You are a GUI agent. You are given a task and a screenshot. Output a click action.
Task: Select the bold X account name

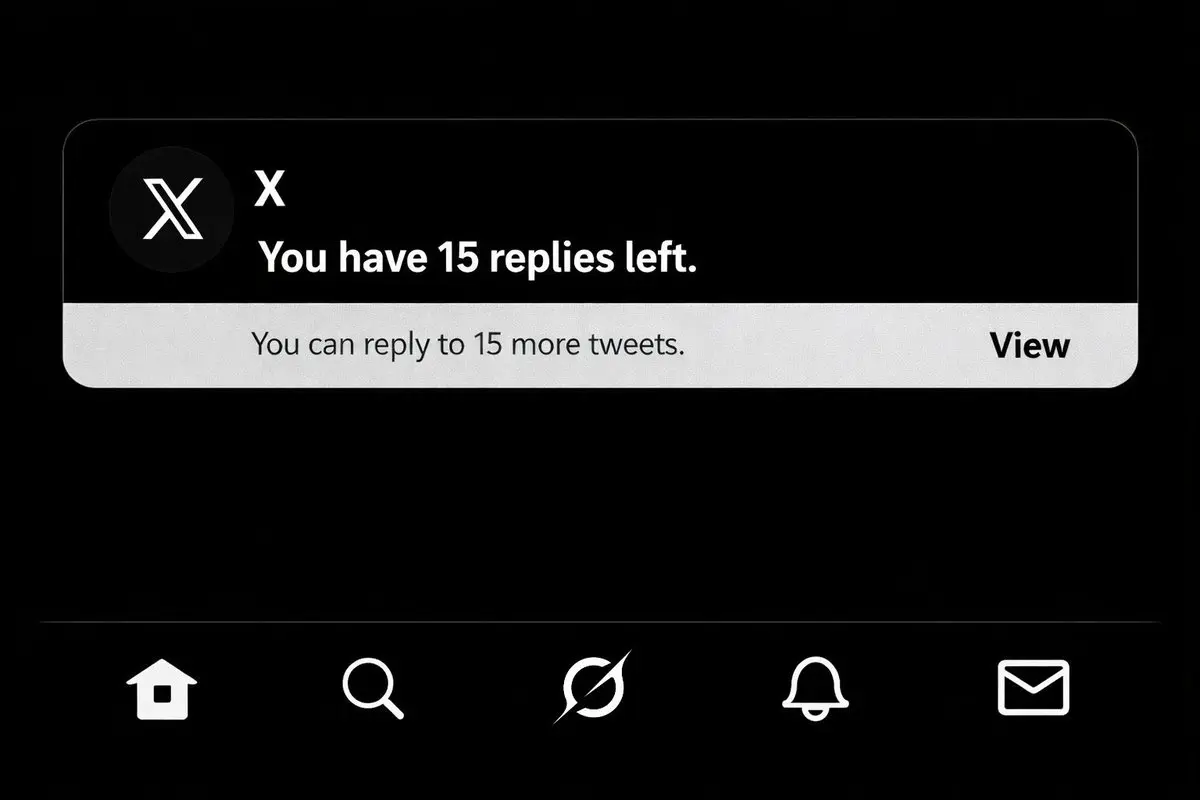(270, 188)
